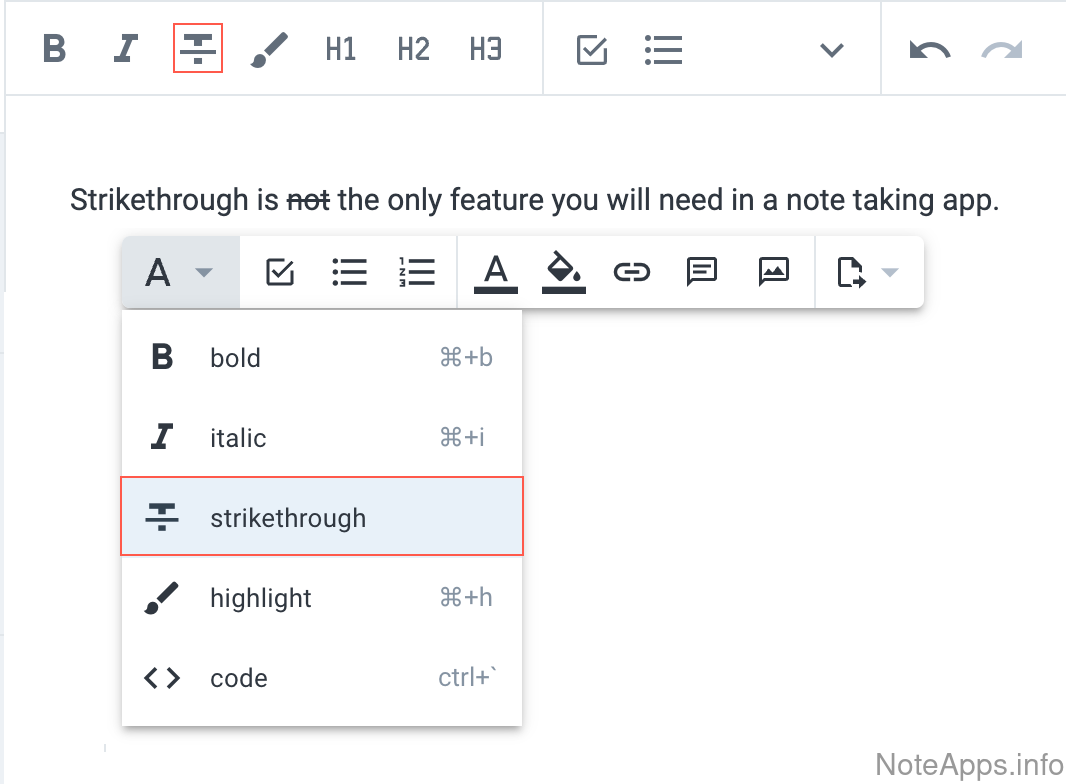
Task: Click the Italic icon in top toolbar
Action: [125, 49]
